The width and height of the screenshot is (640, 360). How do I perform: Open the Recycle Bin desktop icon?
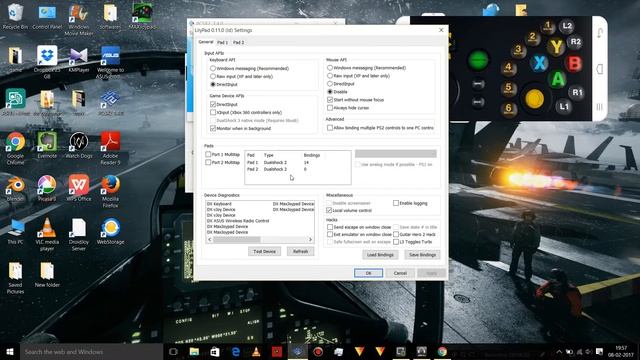pyautogui.click(x=15, y=16)
